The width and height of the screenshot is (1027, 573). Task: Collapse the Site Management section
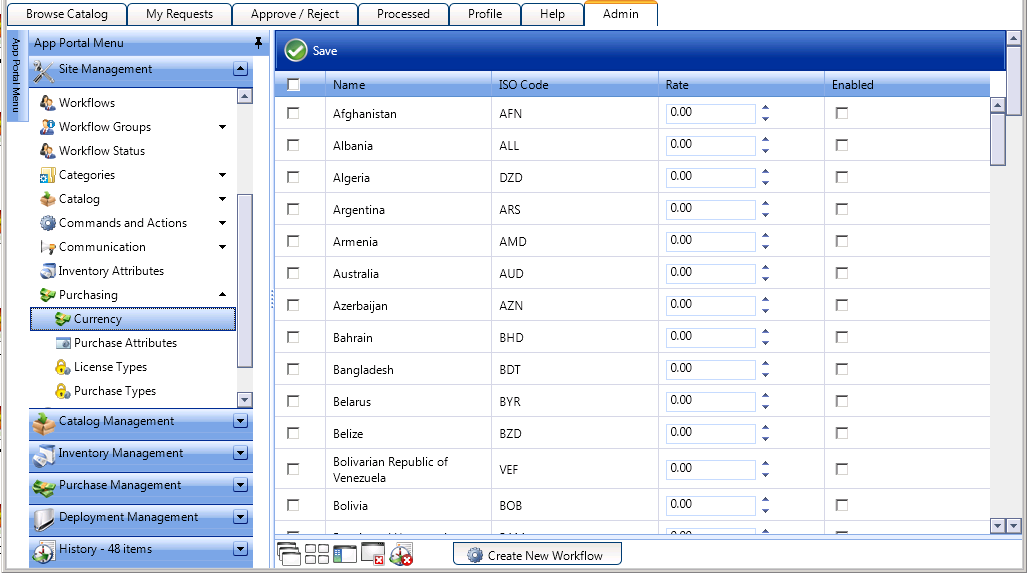tap(240, 69)
